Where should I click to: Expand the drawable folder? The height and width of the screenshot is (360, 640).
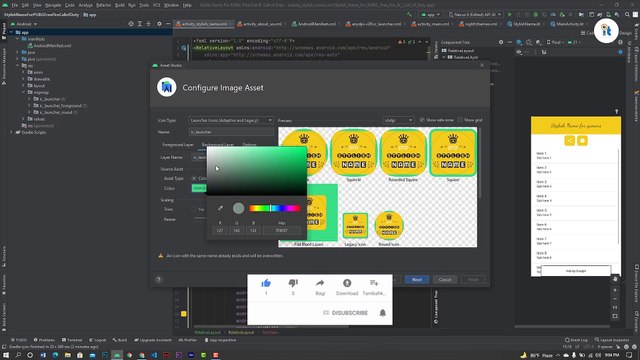[x=24, y=79]
